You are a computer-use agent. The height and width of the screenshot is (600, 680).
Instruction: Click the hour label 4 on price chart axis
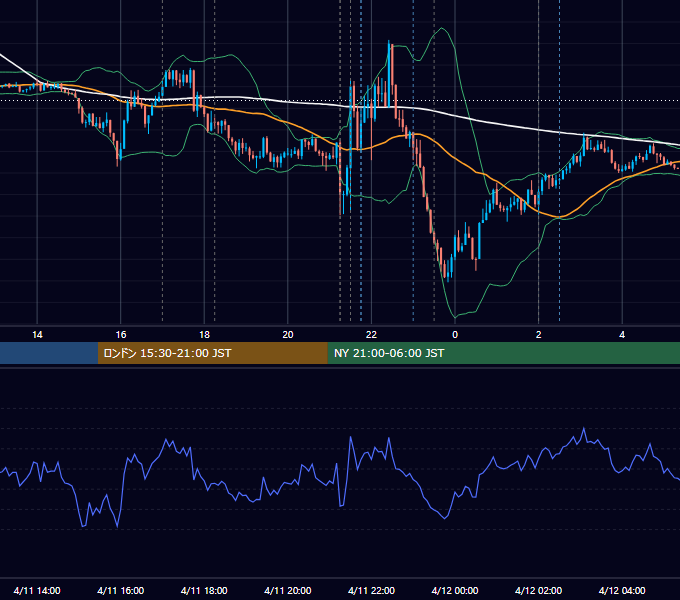point(622,335)
